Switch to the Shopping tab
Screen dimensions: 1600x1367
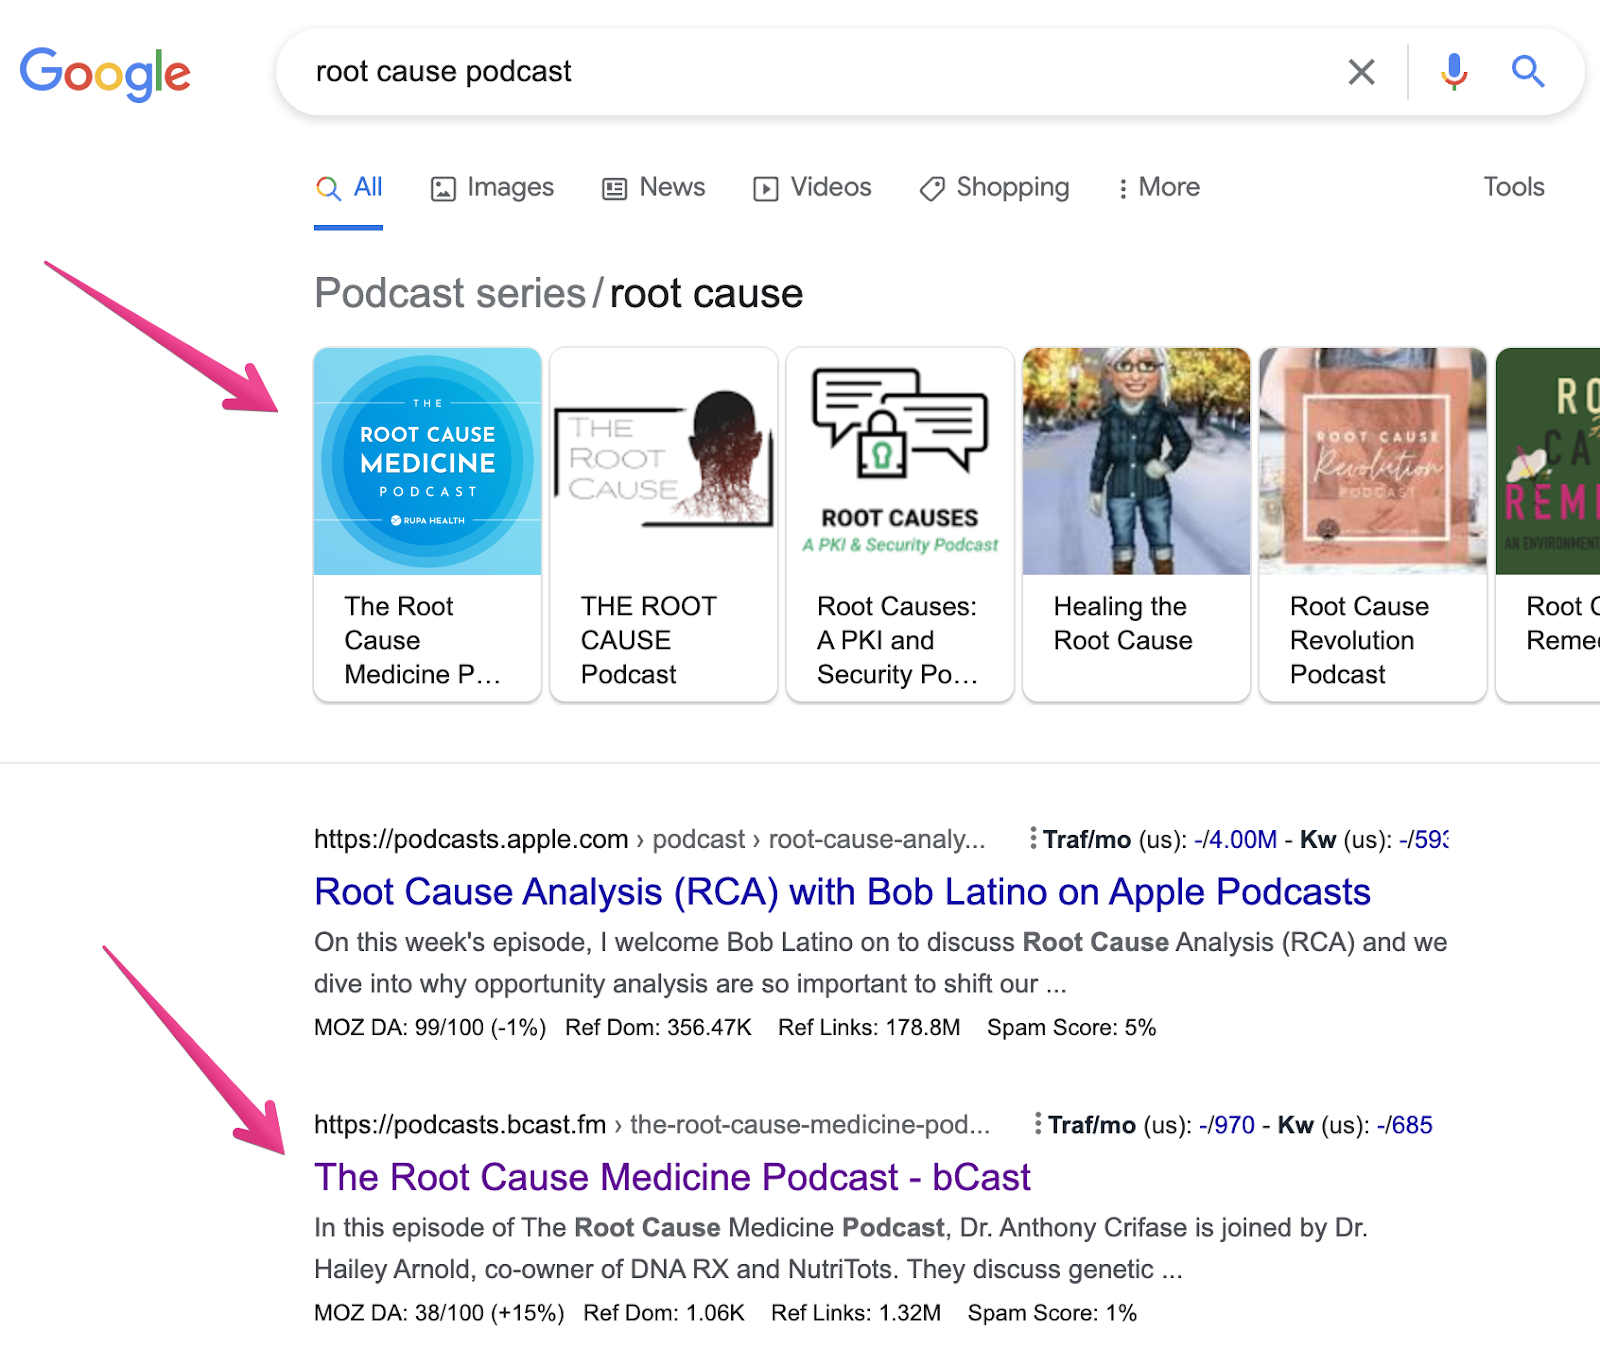tap(995, 187)
